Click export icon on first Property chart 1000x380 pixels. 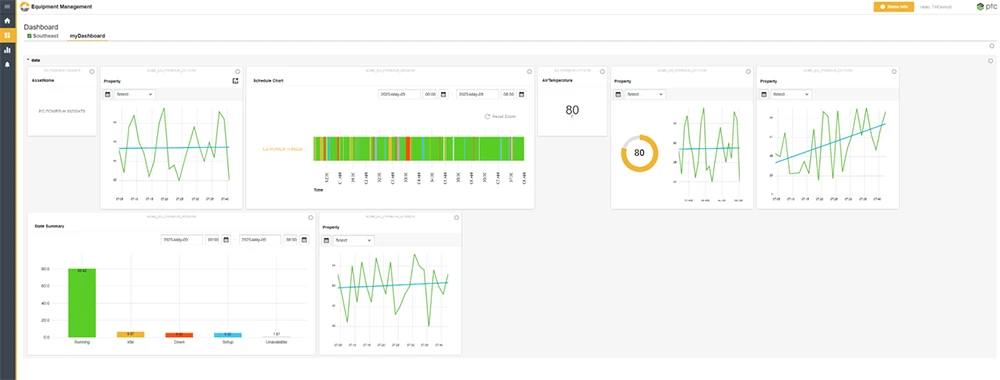[235, 81]
